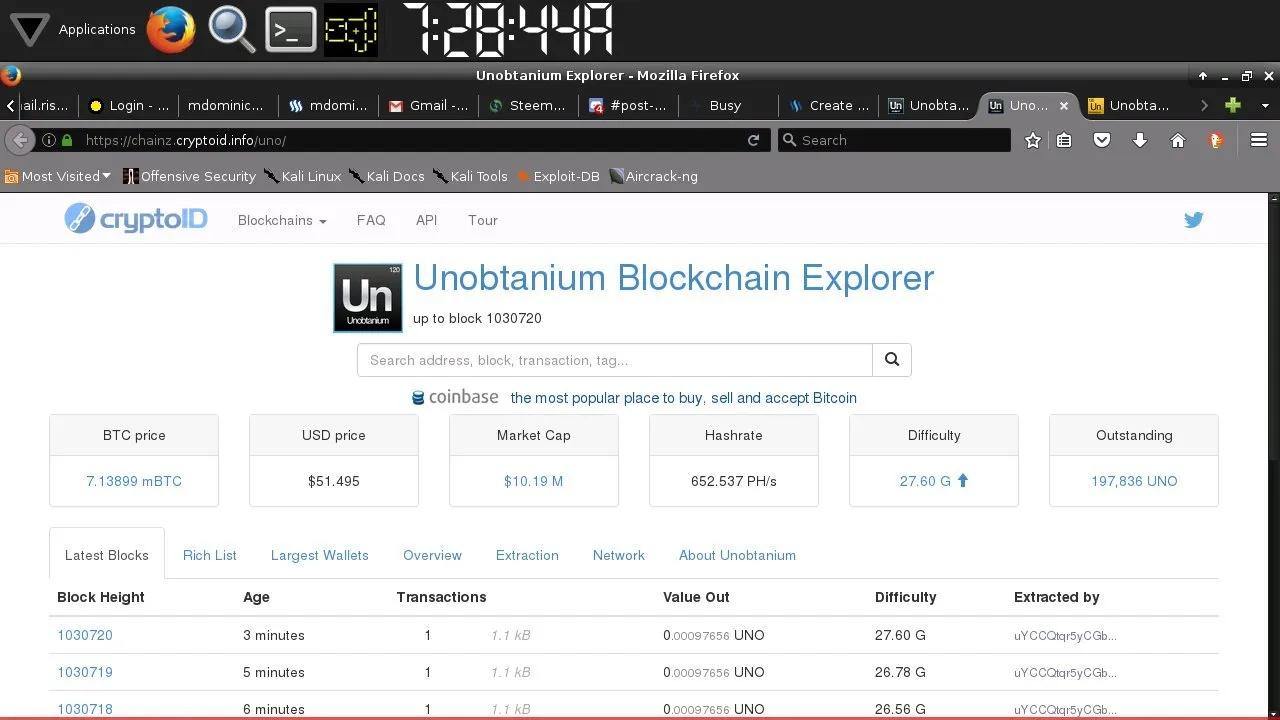Select the Latest Blocks tab

[x=107, y=555]
